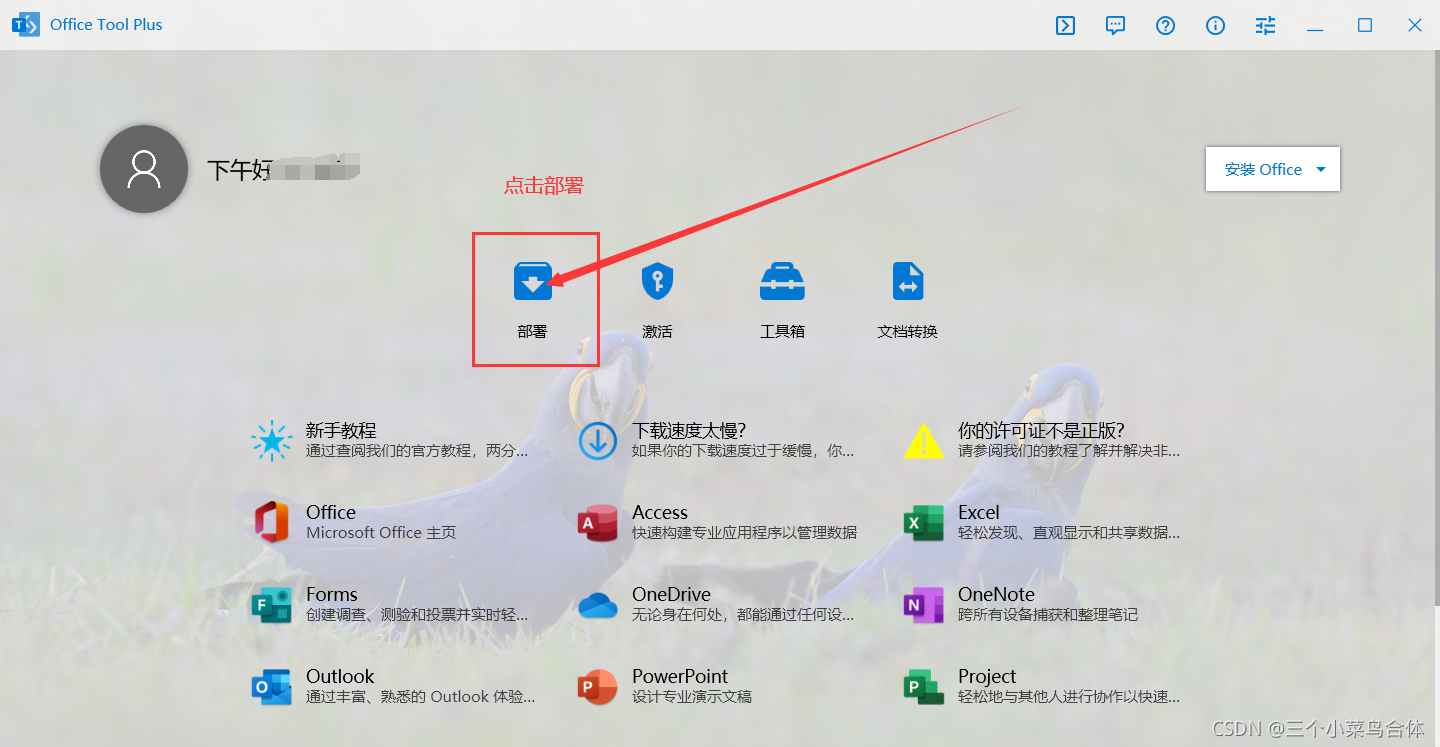Click the user avatar picture
Viewport: 1440px width, 747px height.
(x=144, y=168)
